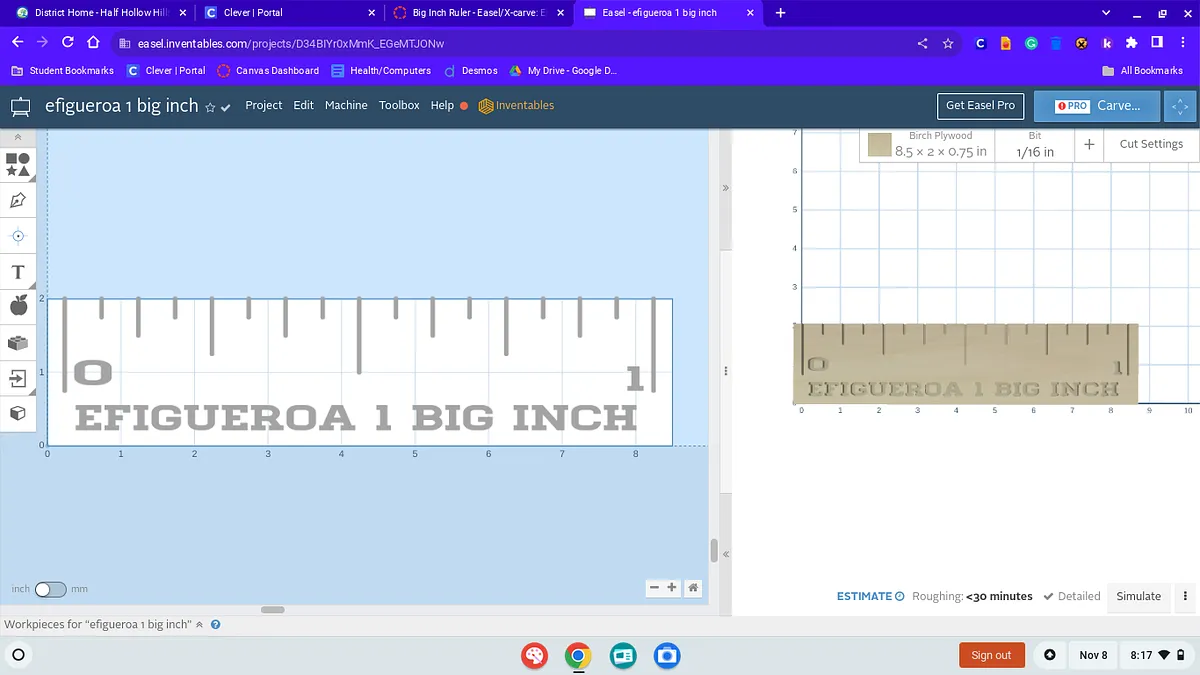Open the Shapes tool in the sidebar

coord(18,164)
